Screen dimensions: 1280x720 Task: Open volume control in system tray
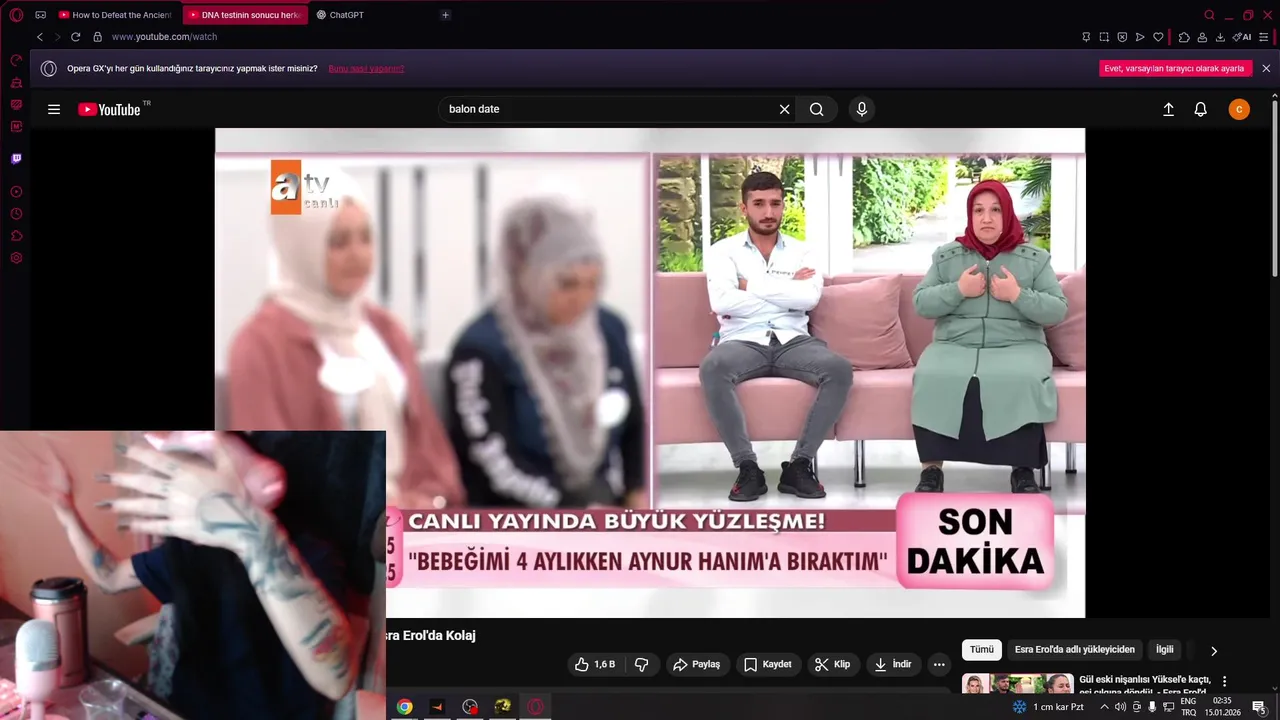(x=1120, y=707)
